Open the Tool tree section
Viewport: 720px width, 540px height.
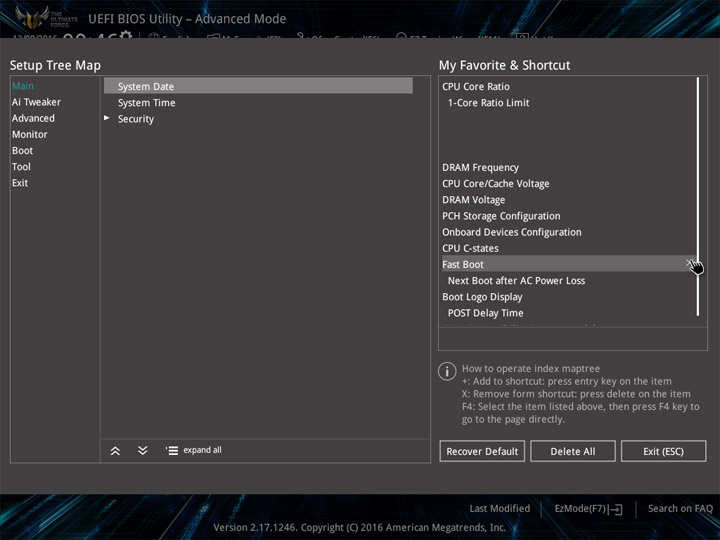[x=21, y=166]
